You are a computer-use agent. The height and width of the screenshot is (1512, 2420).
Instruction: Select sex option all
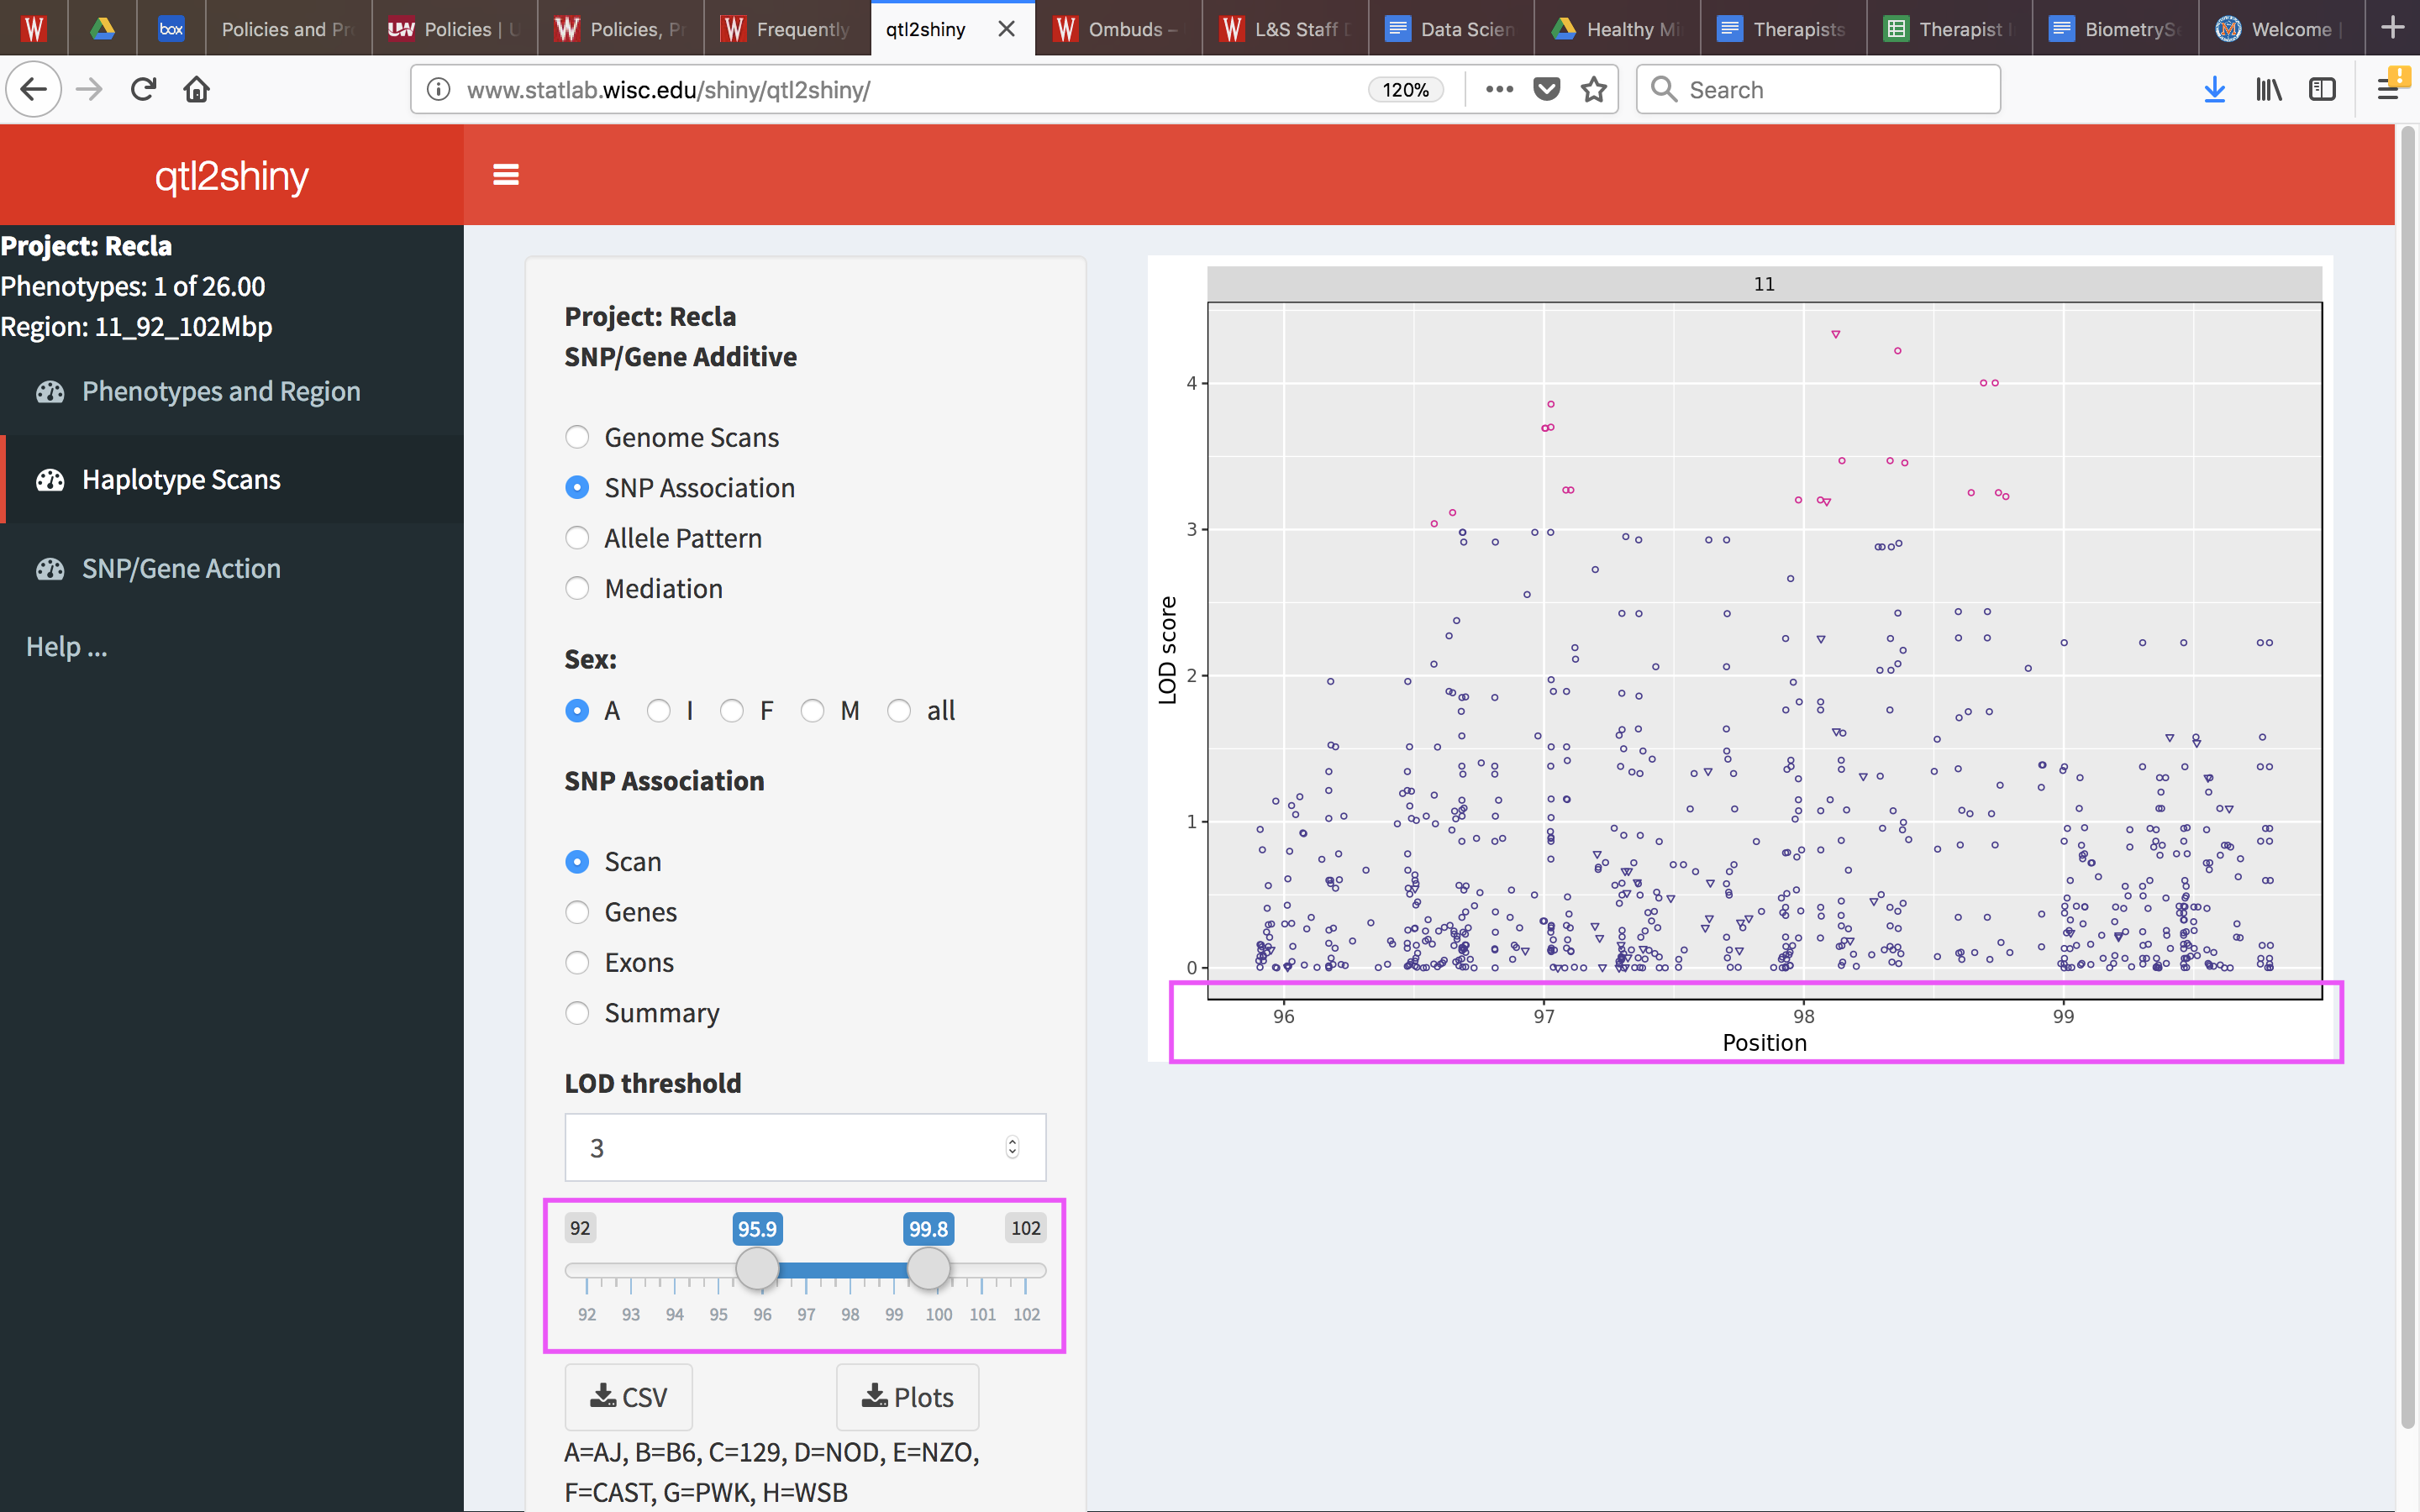tap(899, 710)
